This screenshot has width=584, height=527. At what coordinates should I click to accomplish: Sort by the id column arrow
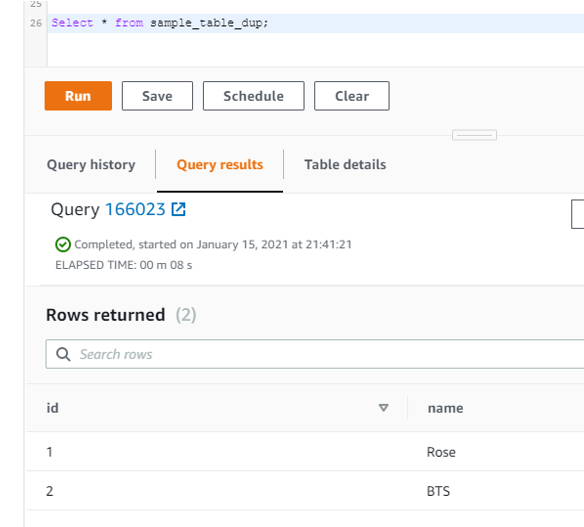click(384, 408)
